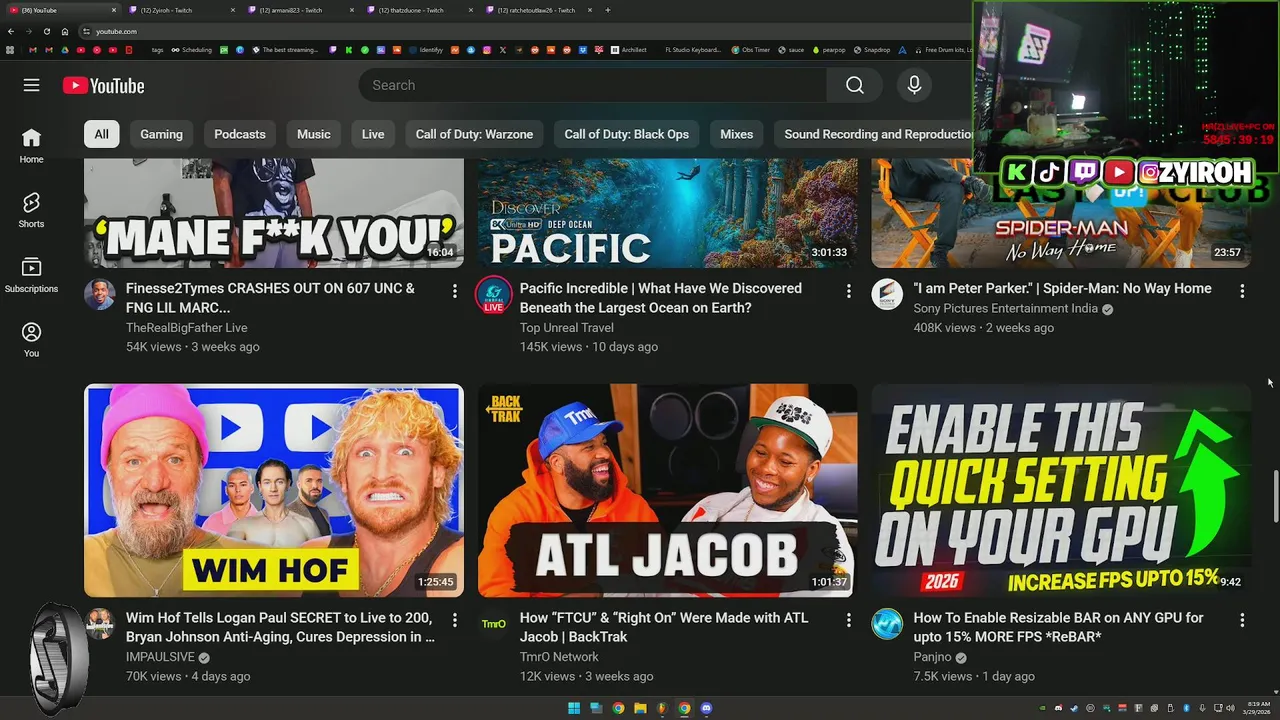
Task: Select the Live filter chip
Action: (373, 134)
